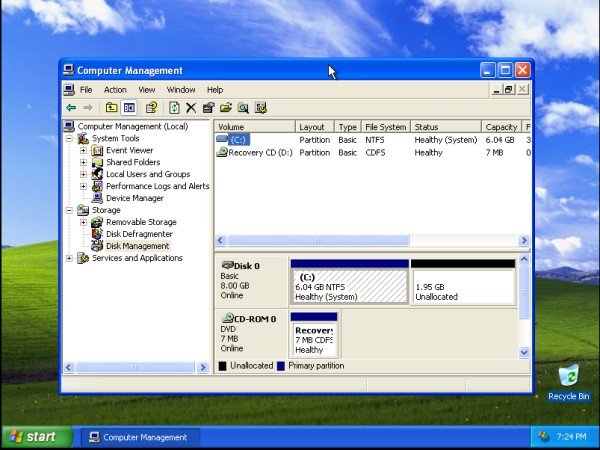The width and height of the screenshot is (600, 450).
Task: Collapse the System Tools tree node
Action: tap(69, 139)
